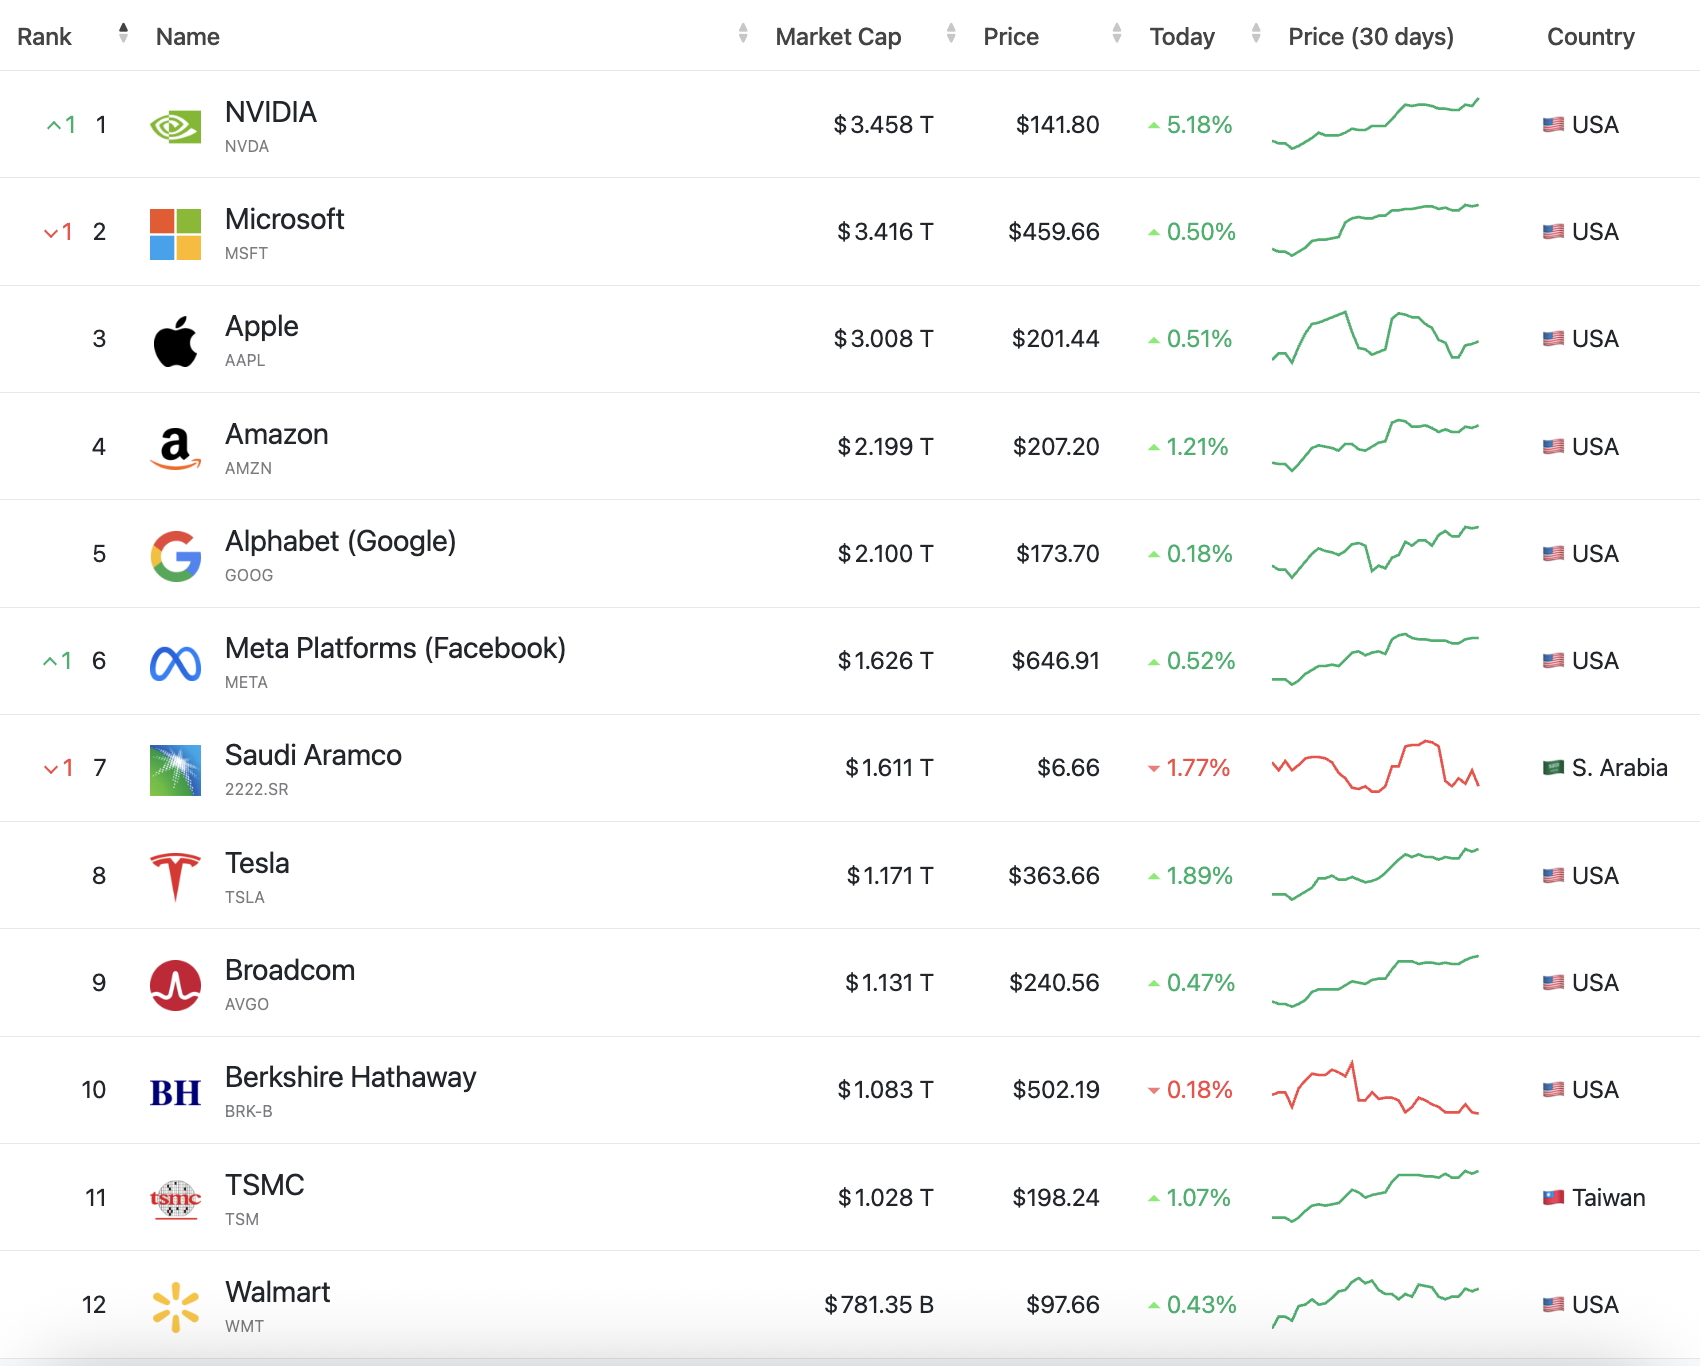Sort table using Name column arrows

pos(743,34)
